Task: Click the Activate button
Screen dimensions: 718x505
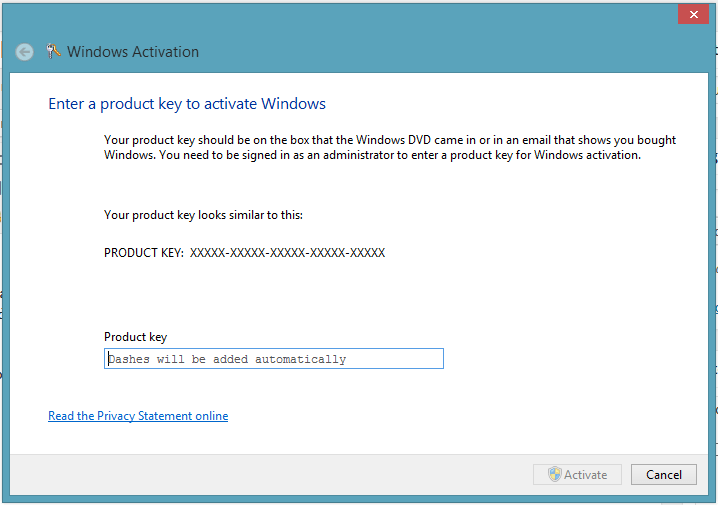Action: (577, 474)
